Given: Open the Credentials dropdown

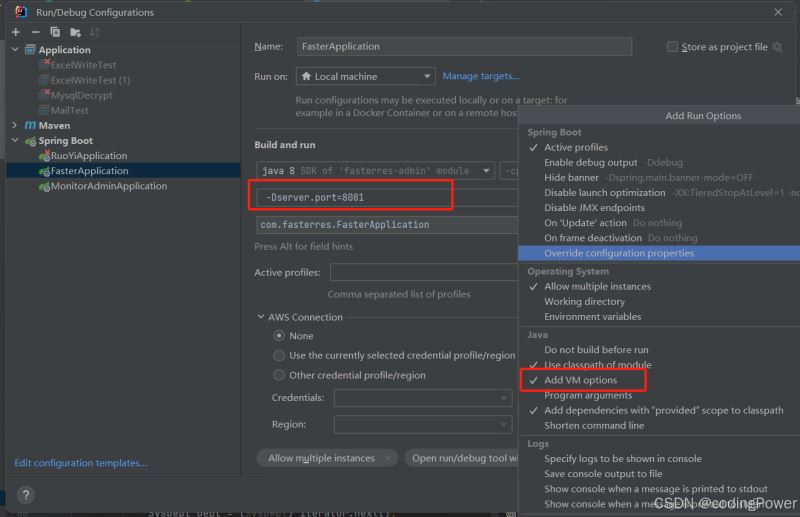Looking at the screenshot, I should click(x=423, y=398).
